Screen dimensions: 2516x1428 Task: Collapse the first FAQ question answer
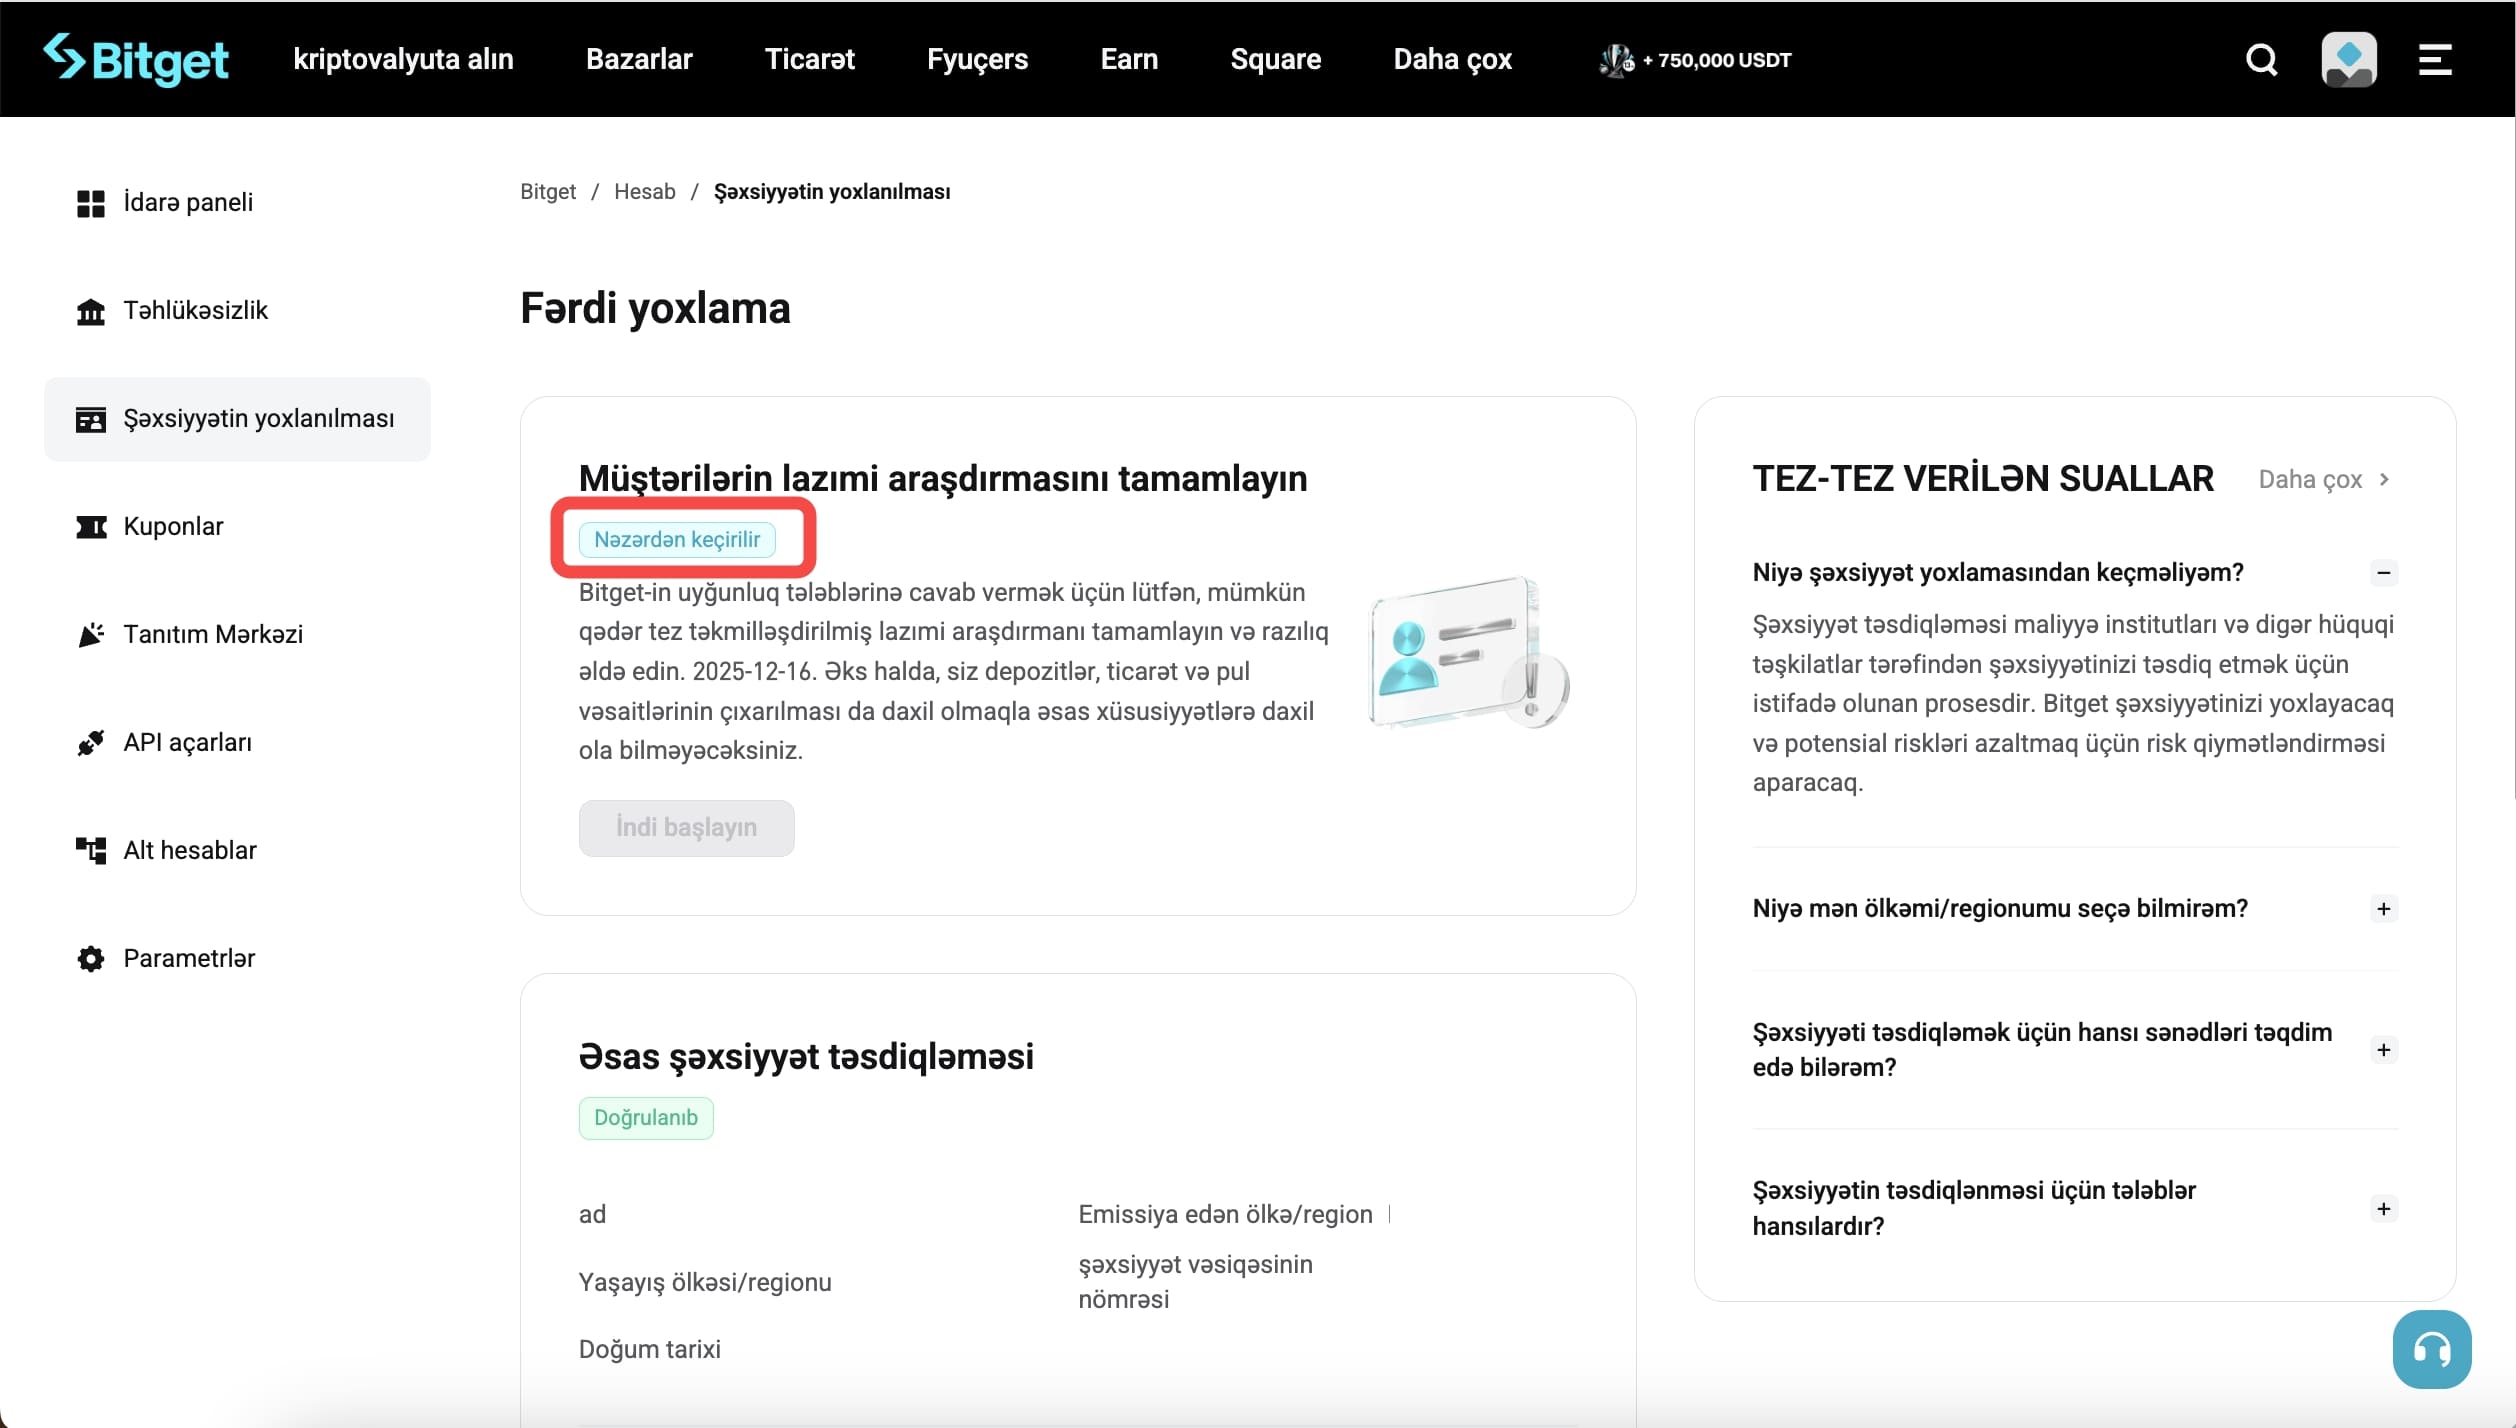[x=2384, y=572]
